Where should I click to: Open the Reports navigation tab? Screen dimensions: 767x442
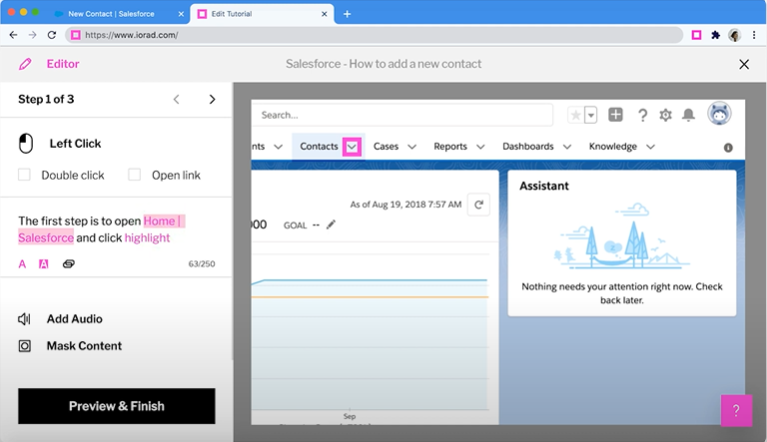450,147
